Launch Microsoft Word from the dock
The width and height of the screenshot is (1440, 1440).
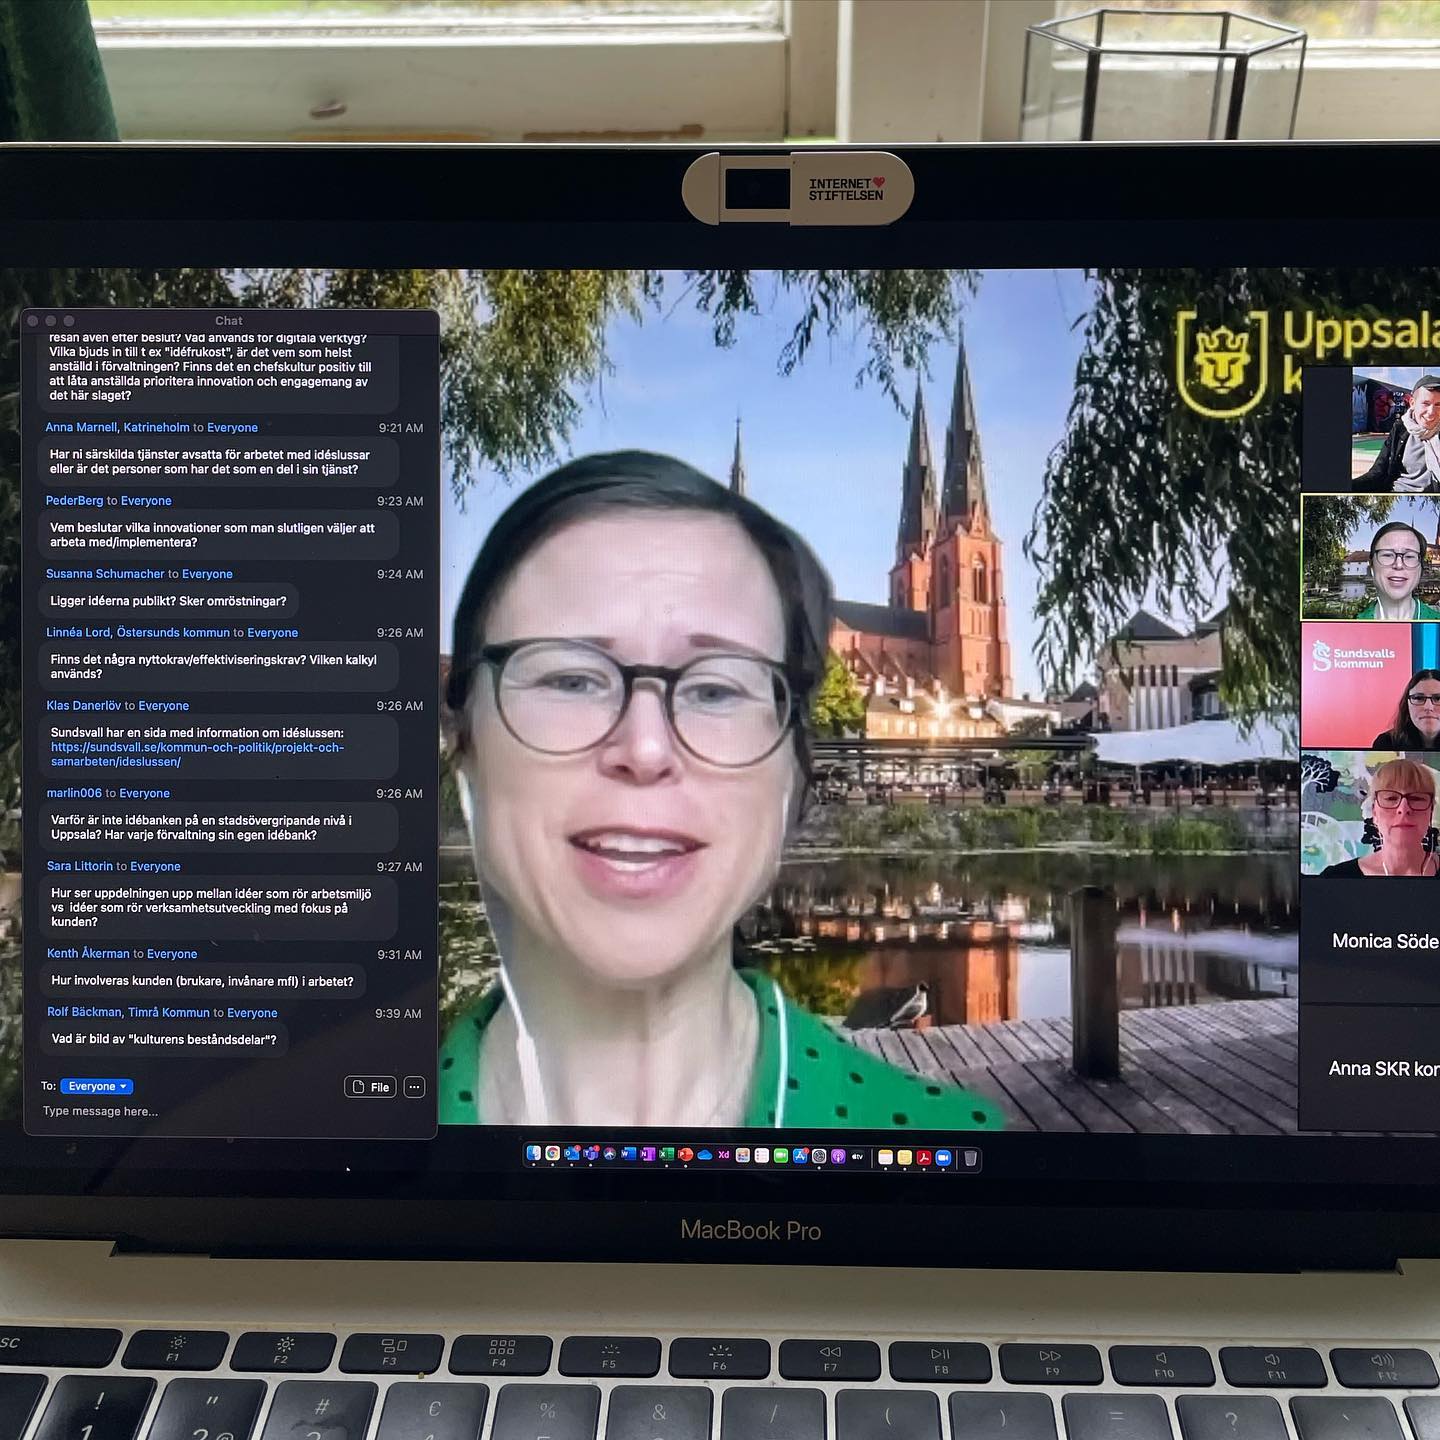pos(628,1155)
